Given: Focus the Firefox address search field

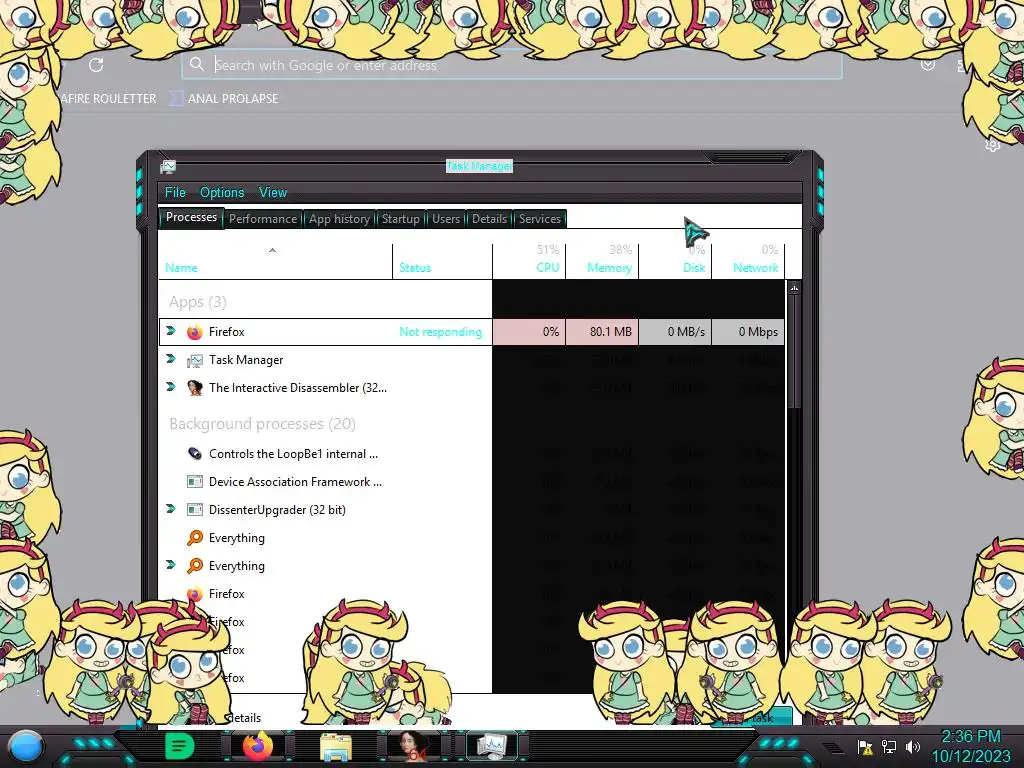Looking at the screenshot, I should 511,65.
